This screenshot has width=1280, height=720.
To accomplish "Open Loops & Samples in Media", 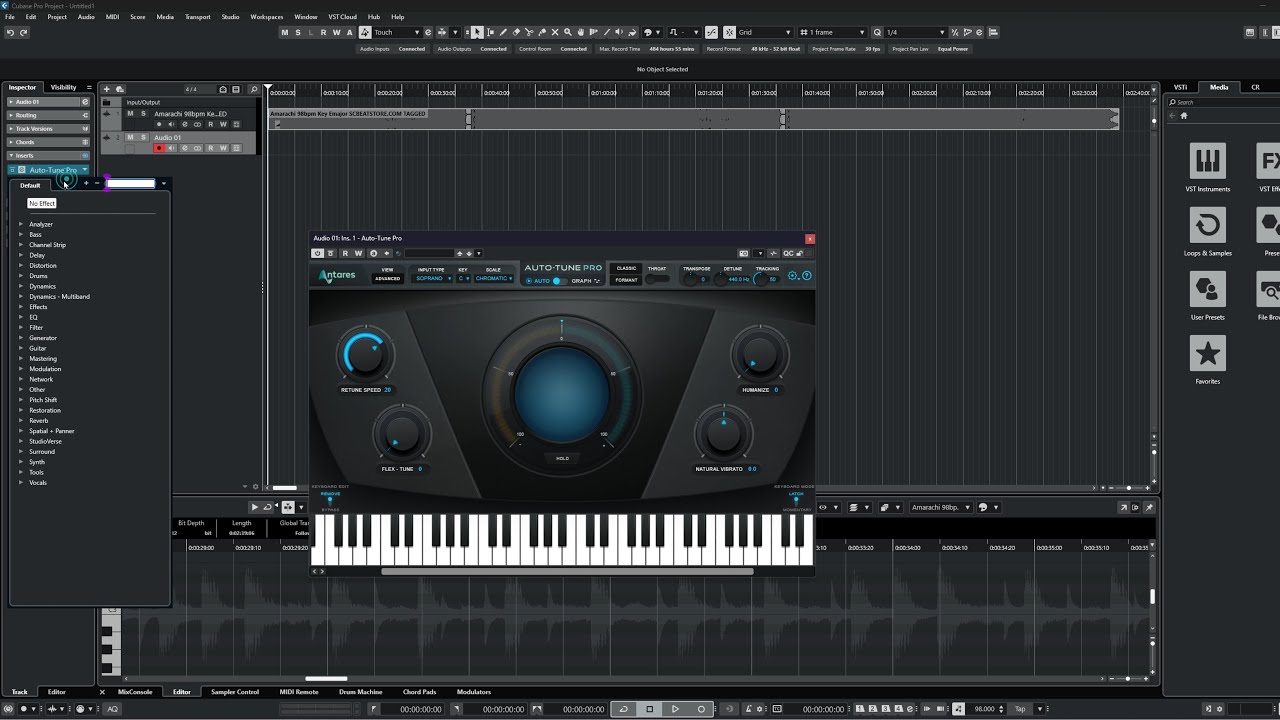I will tap(1207, 225).
